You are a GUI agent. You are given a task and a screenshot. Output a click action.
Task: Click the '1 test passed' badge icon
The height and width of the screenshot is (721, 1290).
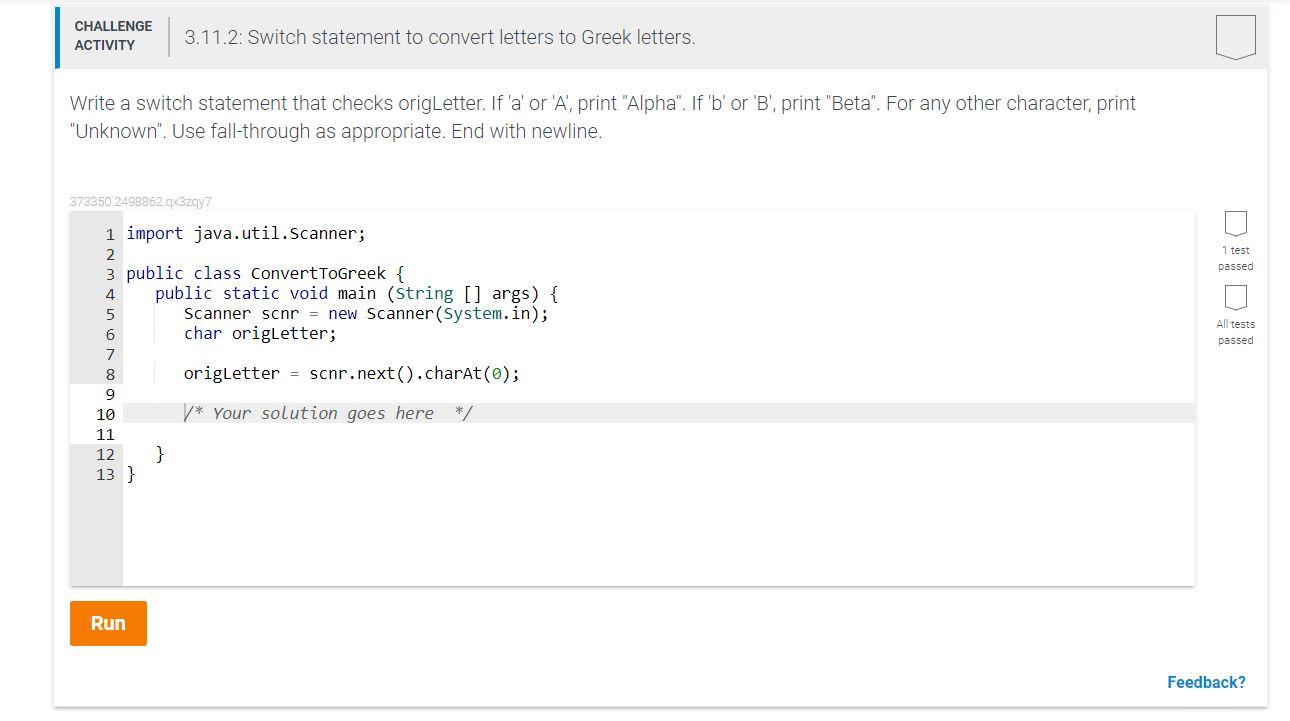(x=1236, y=224)
